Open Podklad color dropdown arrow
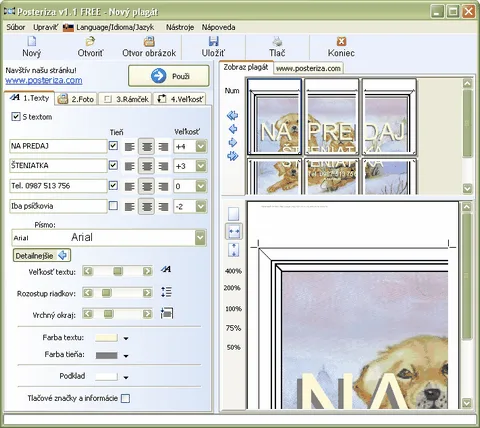 click(126, 378)
